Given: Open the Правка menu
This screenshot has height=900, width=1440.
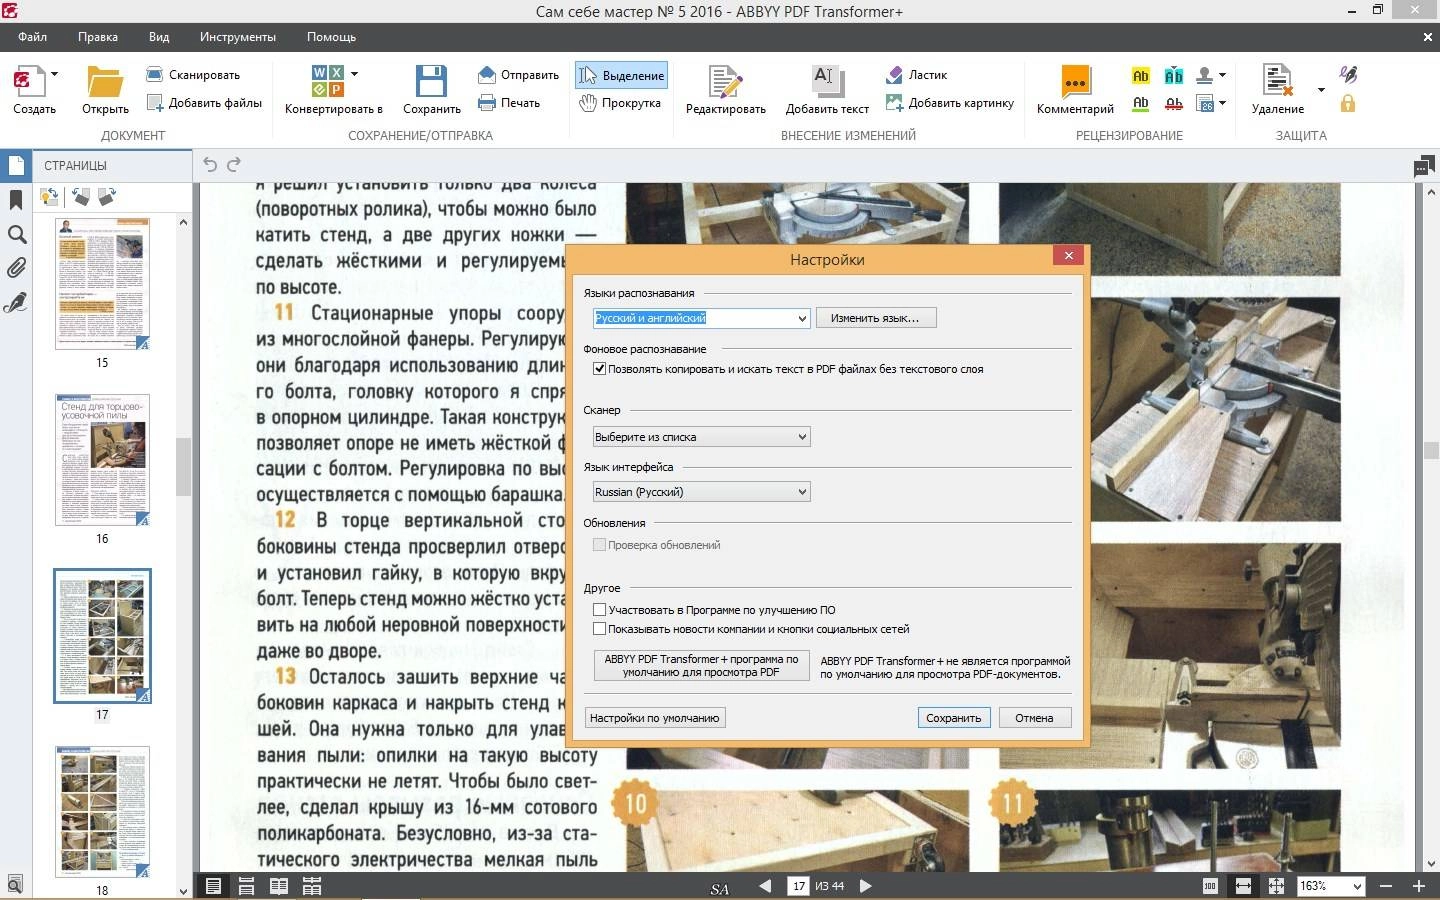Looking at the screenshot, I should tap(98, 37).
